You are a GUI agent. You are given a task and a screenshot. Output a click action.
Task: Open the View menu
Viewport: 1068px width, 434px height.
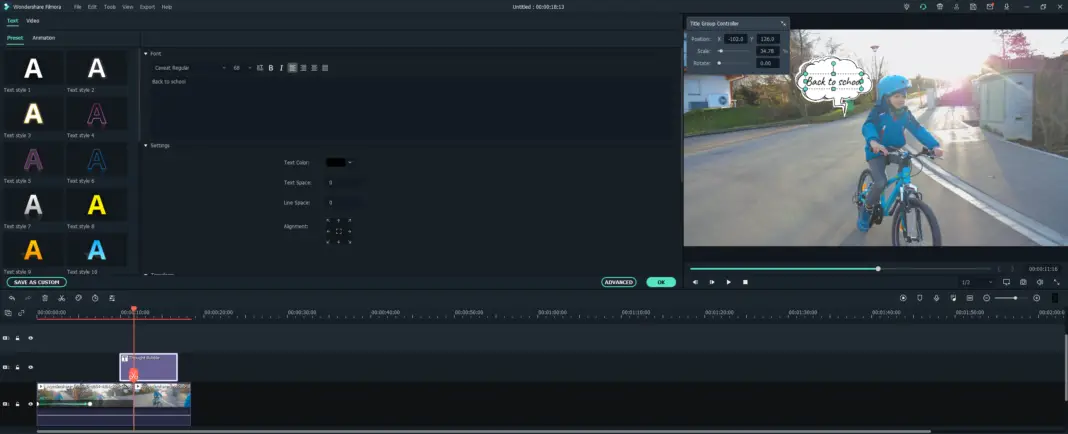click(127, 7)
